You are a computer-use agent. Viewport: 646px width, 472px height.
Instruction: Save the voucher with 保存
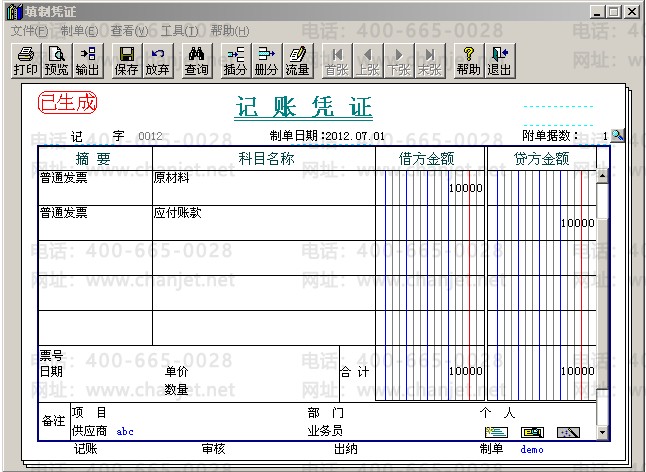[126, 61]
